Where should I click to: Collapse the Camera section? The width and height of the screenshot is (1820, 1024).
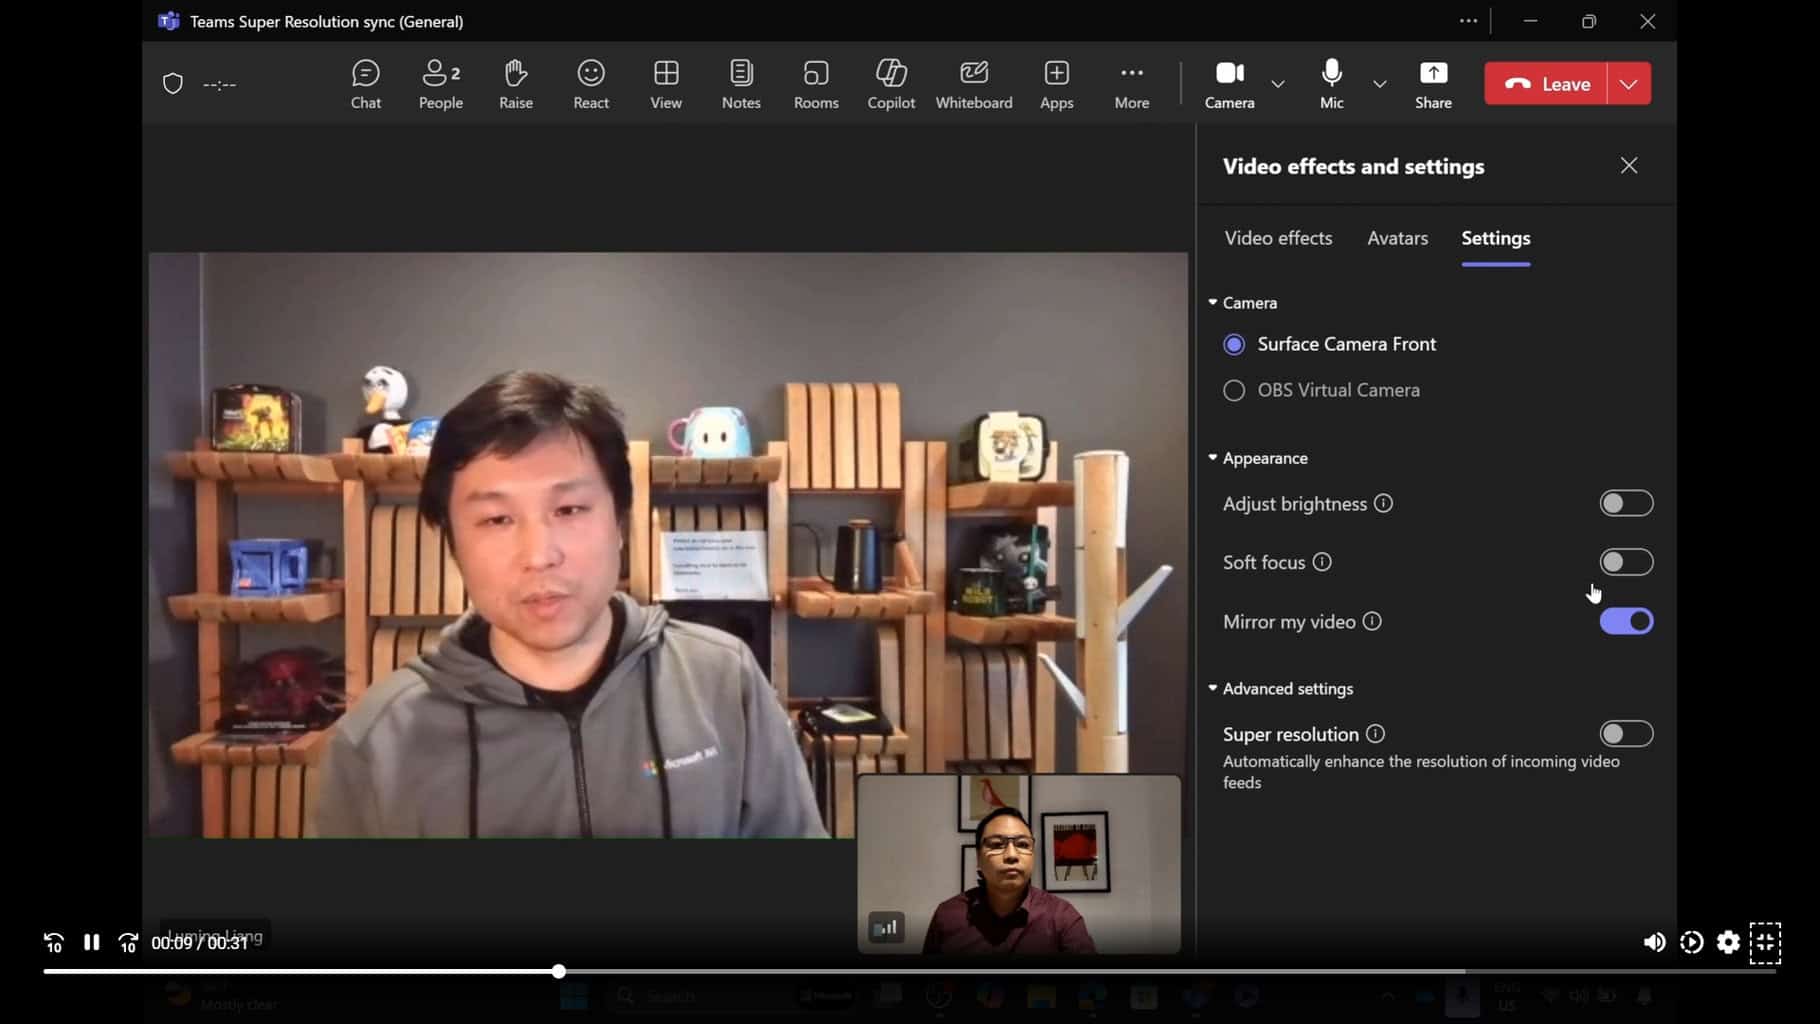1243,302
